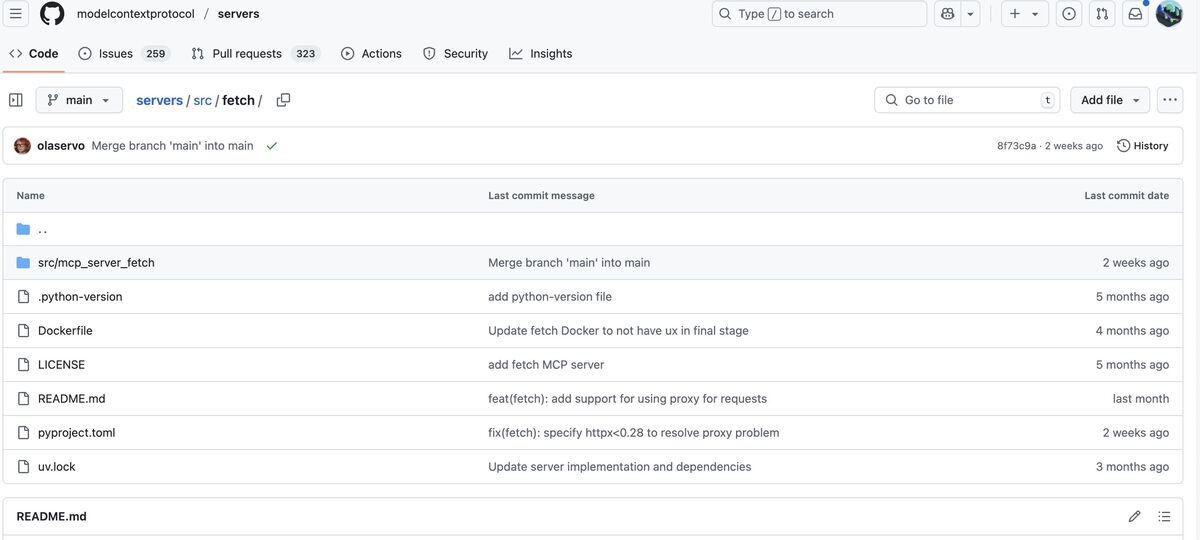The height and width of the screenshot is (540, 1200).
Task: Open pull requests icon in top bar
Action: pyautogui.click(x=1102, y=14)
